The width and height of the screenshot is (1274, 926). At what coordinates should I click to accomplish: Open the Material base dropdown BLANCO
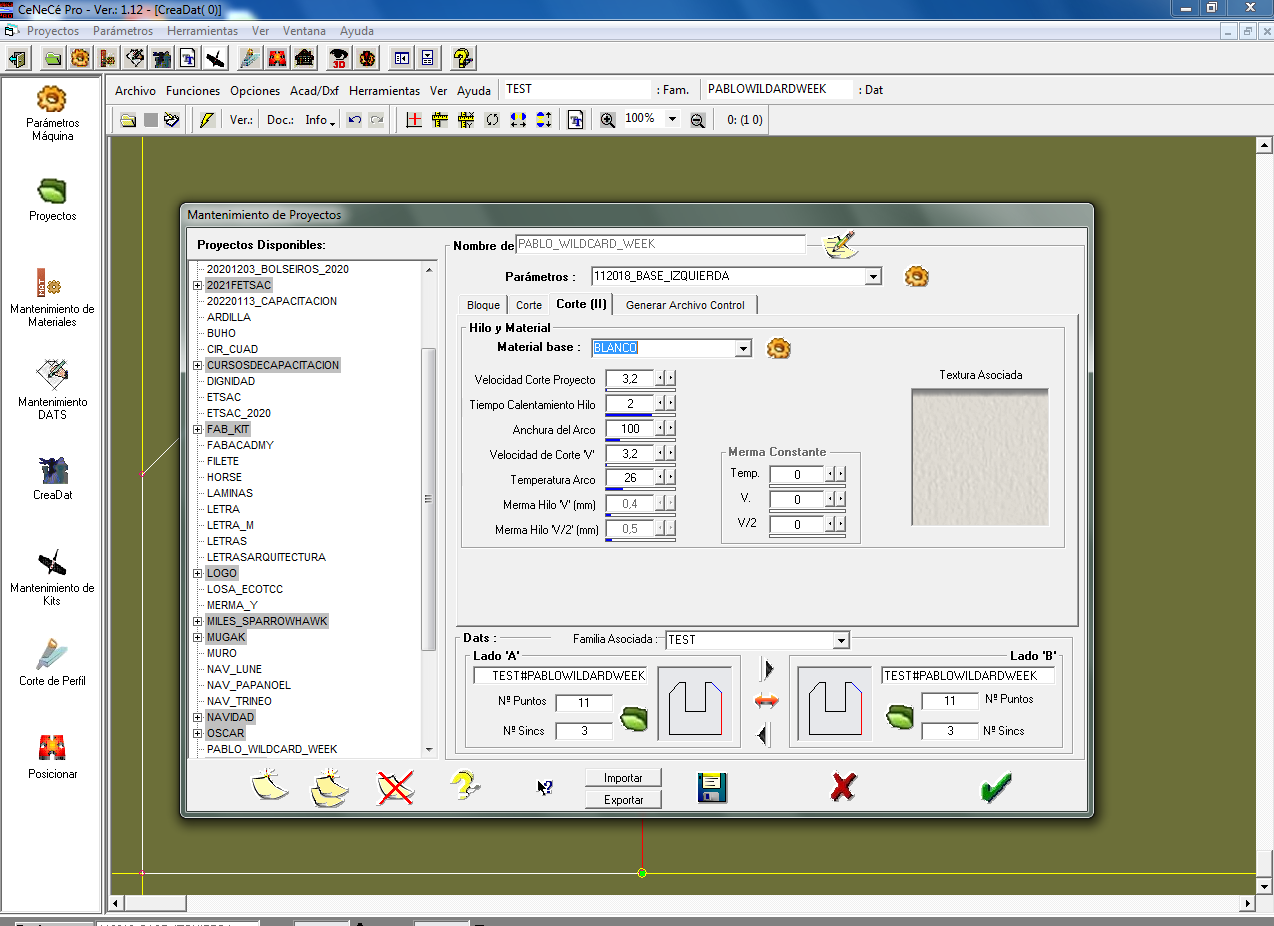coord(742,348)
